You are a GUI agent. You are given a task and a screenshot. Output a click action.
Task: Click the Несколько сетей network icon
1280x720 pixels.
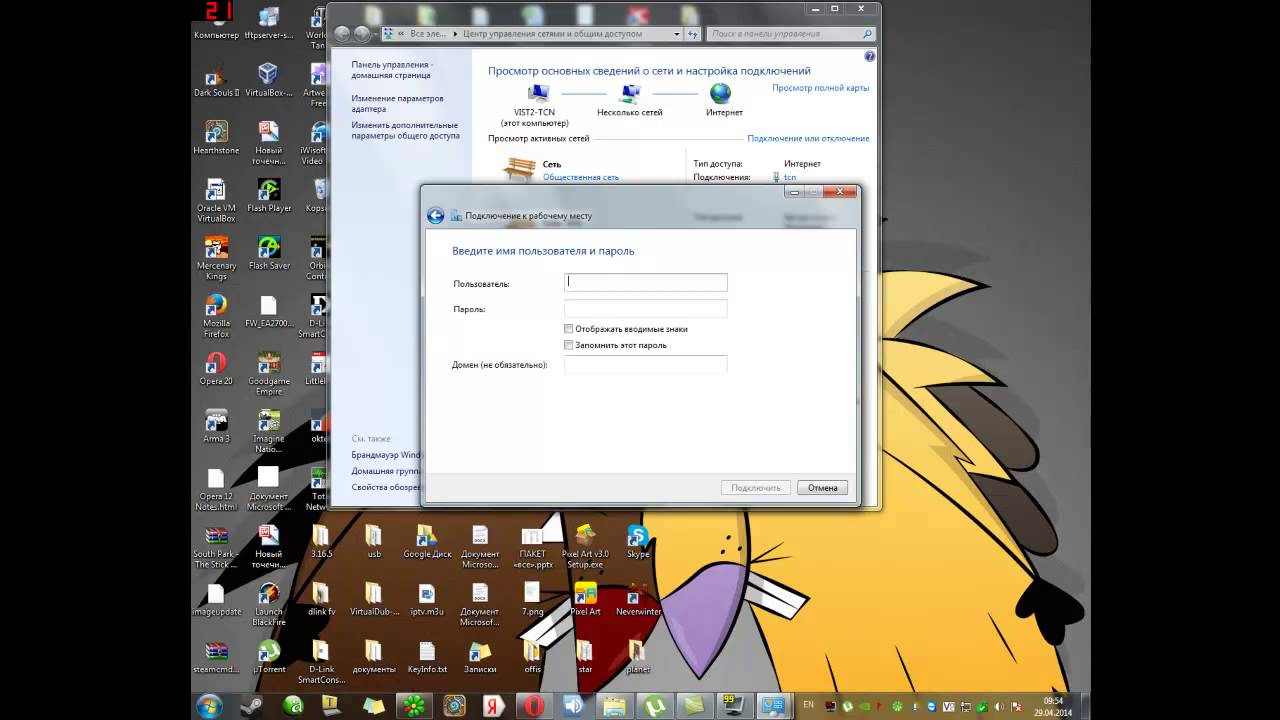pyautogui.click(x=630, y=94)
